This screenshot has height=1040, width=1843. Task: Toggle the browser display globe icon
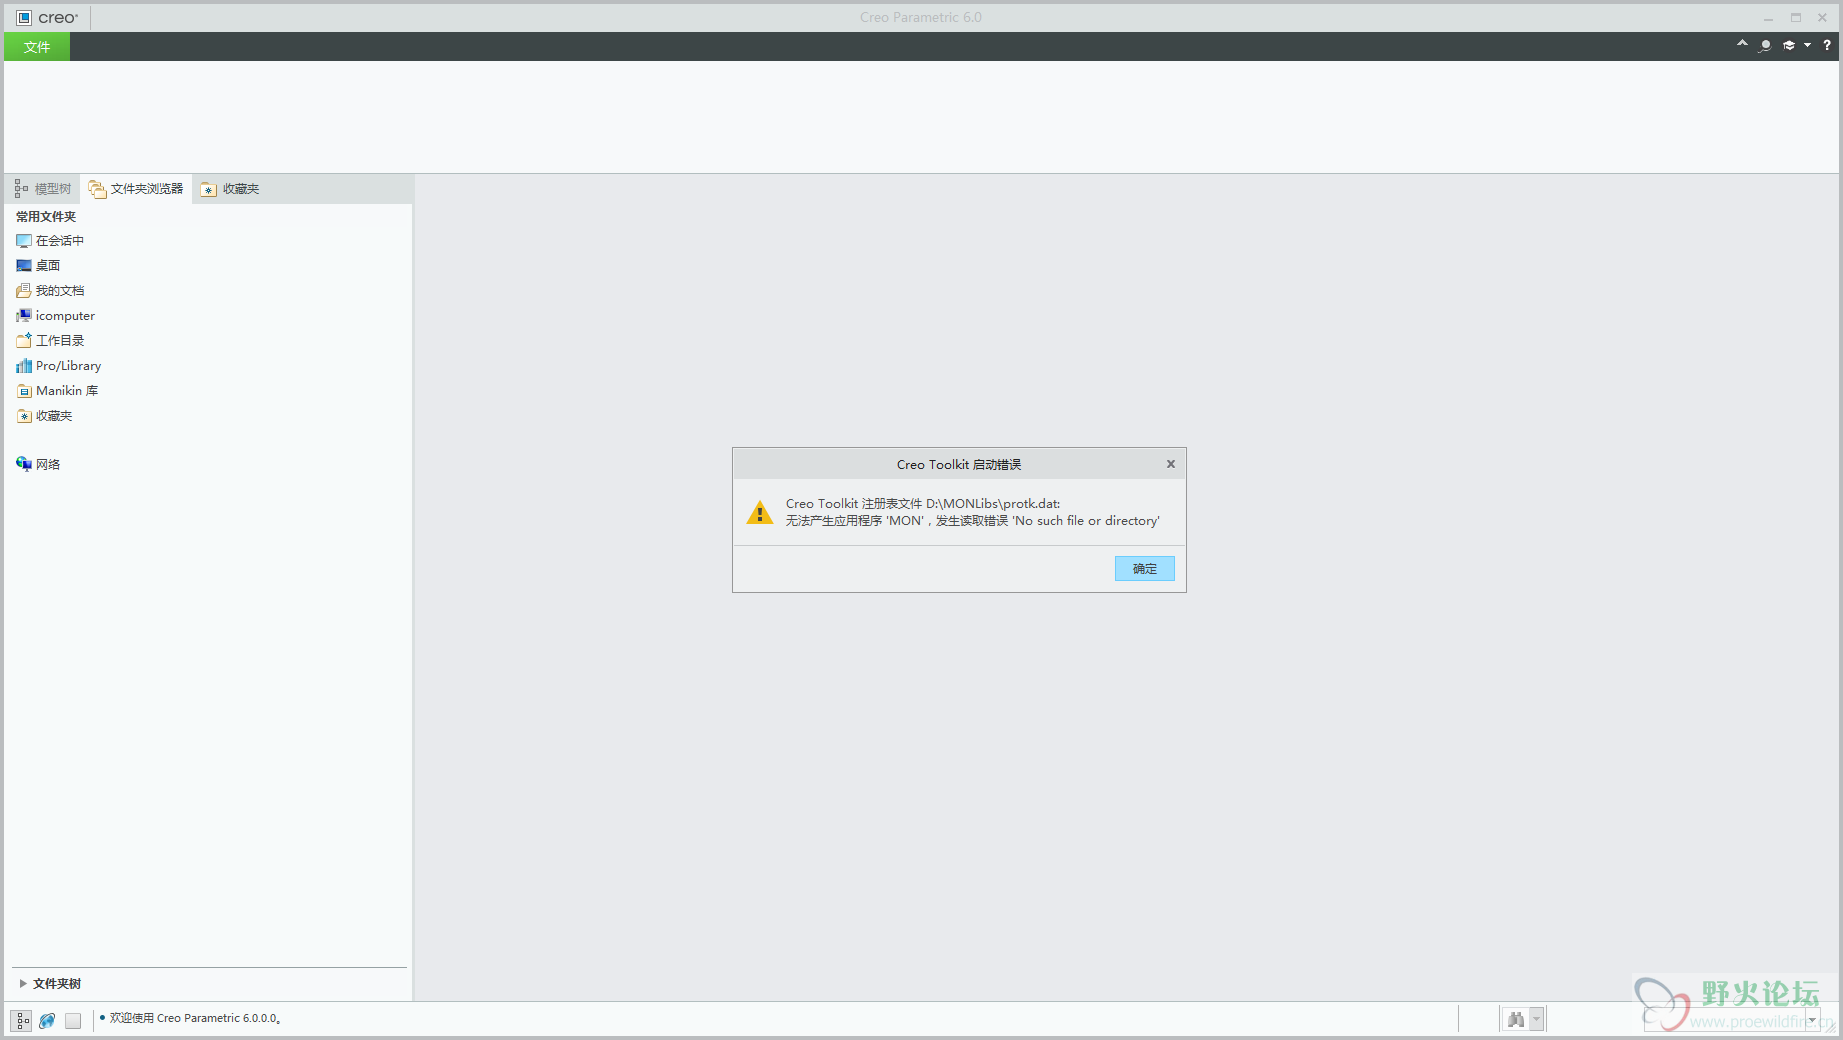coord(47,1020)
